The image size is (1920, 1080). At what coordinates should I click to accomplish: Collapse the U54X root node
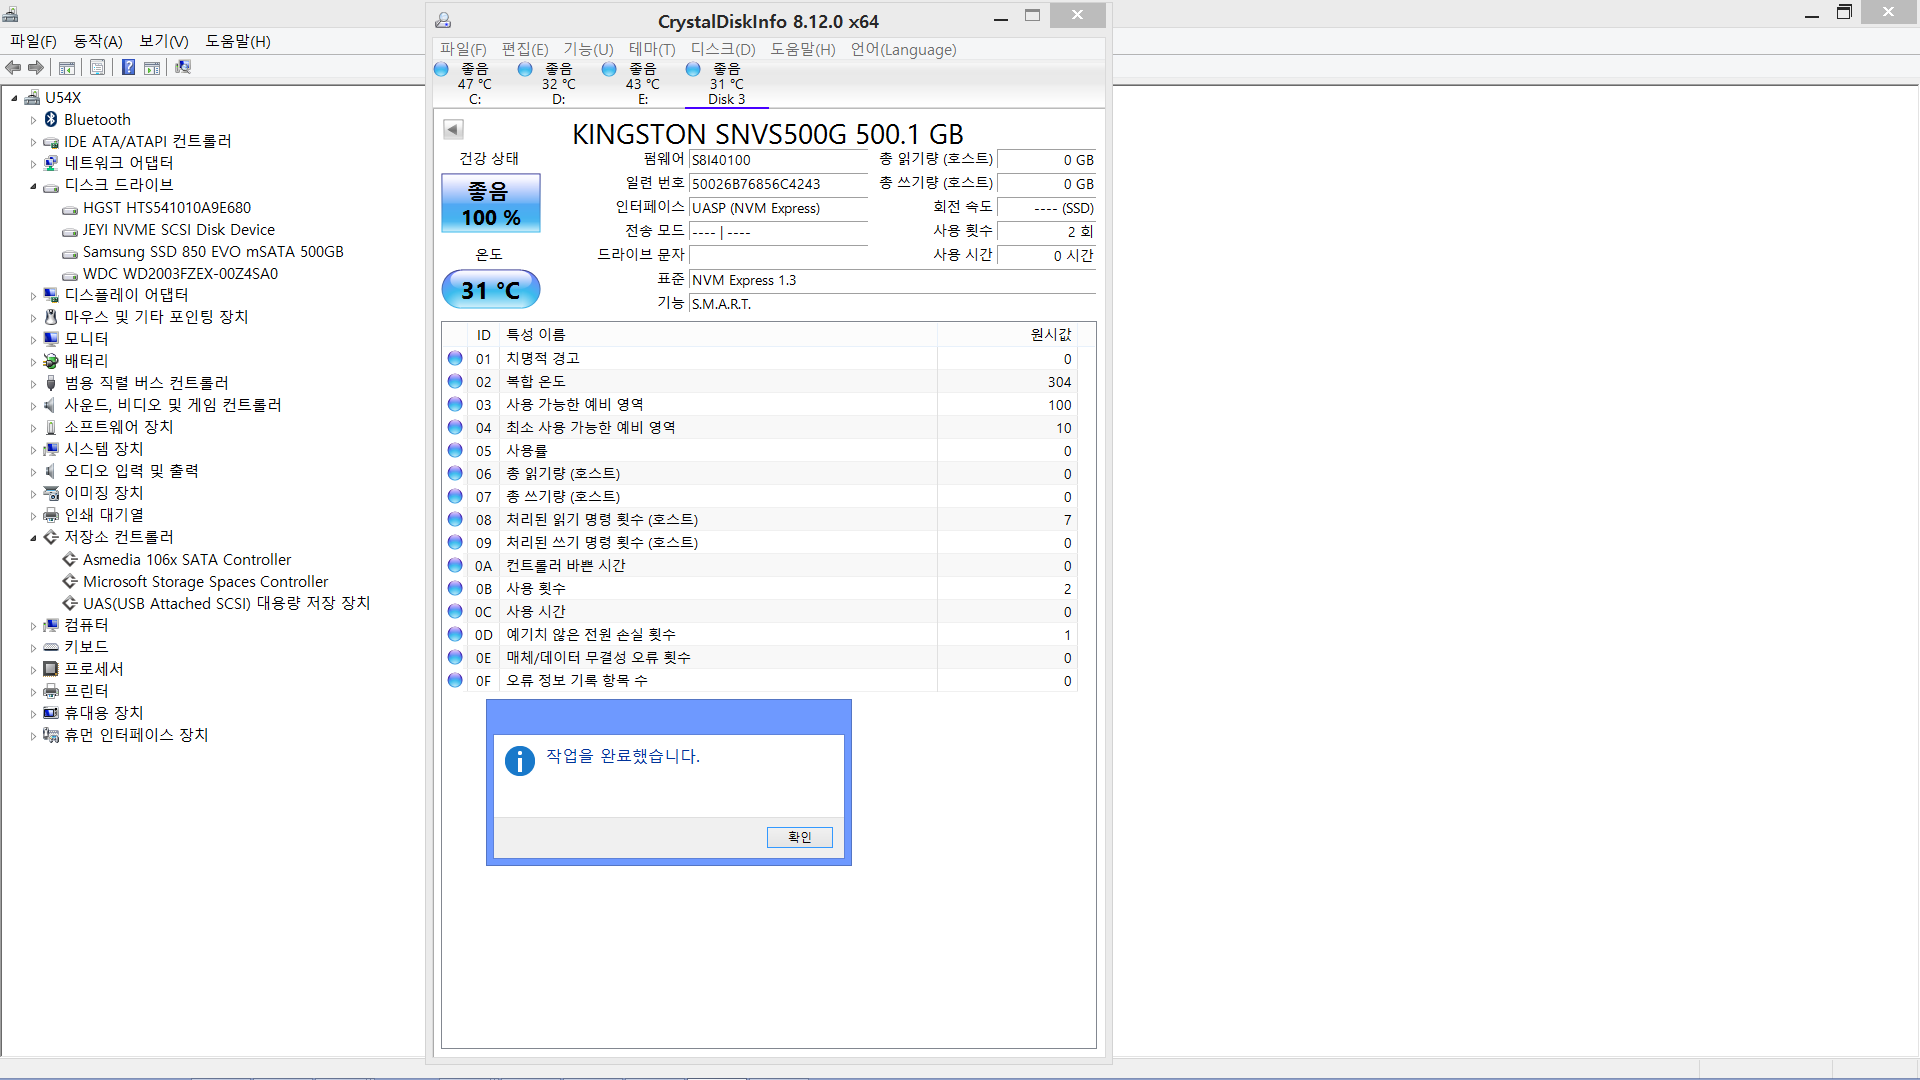click(x=14, y=98)
